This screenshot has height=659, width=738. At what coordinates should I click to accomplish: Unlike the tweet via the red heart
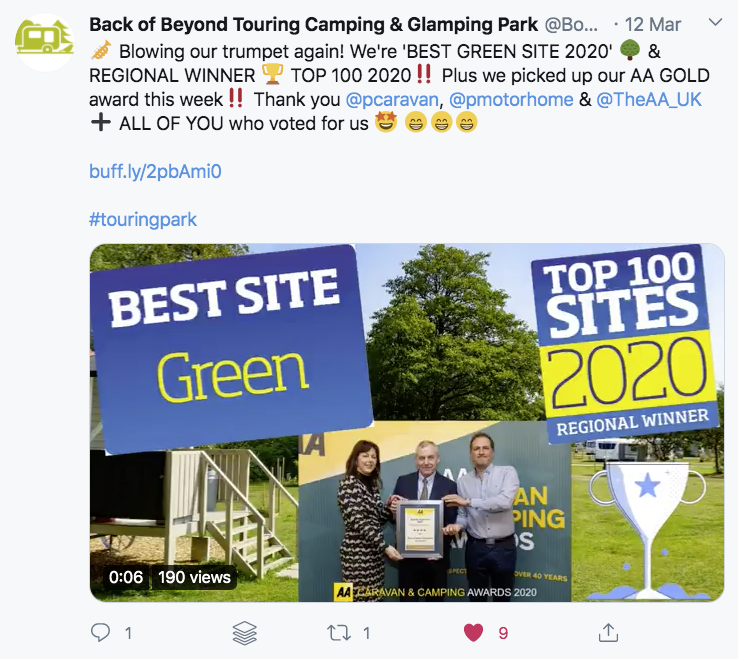point(473,633)
